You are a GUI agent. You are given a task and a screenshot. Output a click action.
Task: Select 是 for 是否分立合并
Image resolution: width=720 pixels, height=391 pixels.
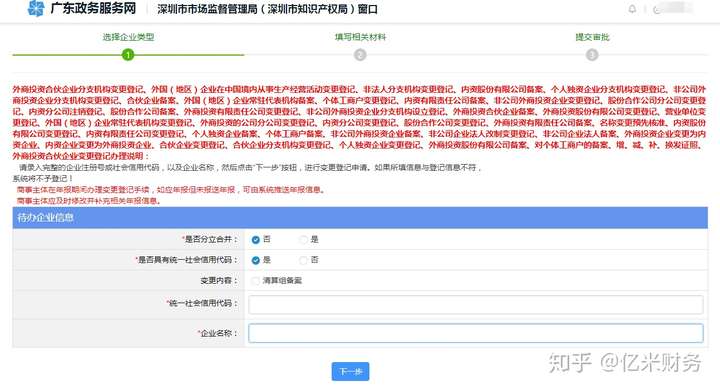pyautogui.click(x=303, y=240)
